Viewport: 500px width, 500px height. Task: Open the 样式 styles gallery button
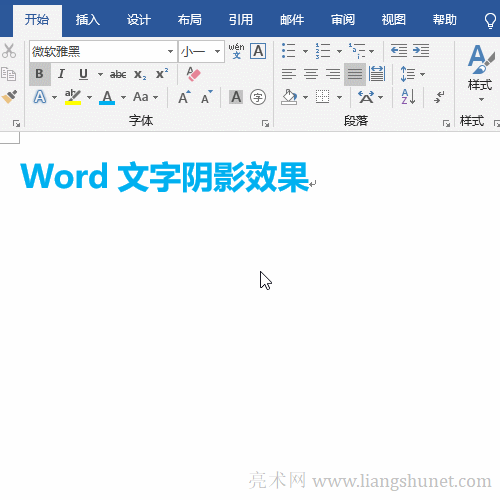[480, 73]
